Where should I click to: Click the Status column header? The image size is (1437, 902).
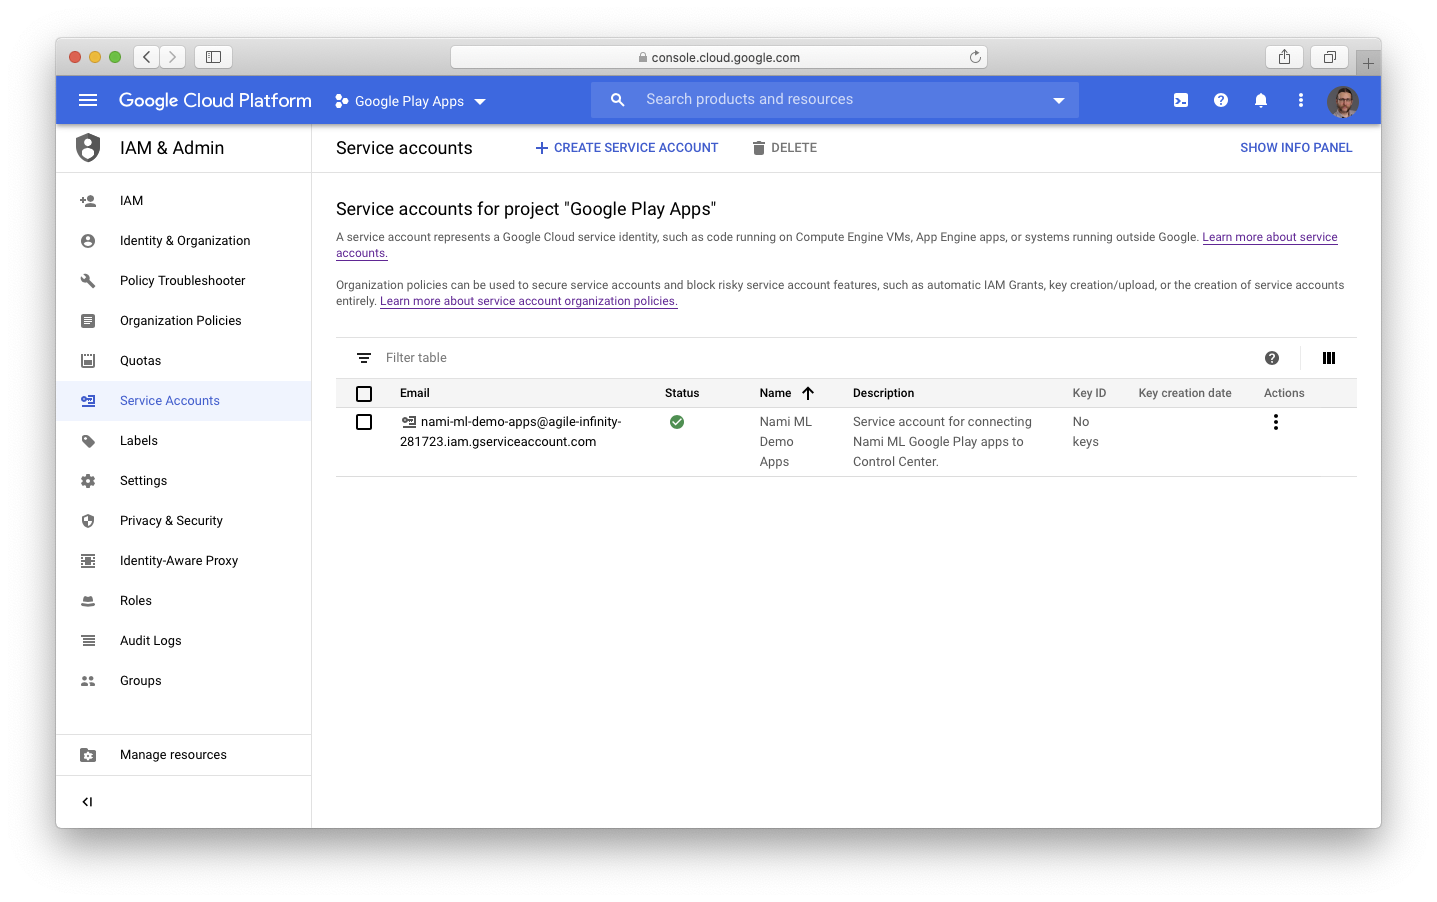coord(682,394)
